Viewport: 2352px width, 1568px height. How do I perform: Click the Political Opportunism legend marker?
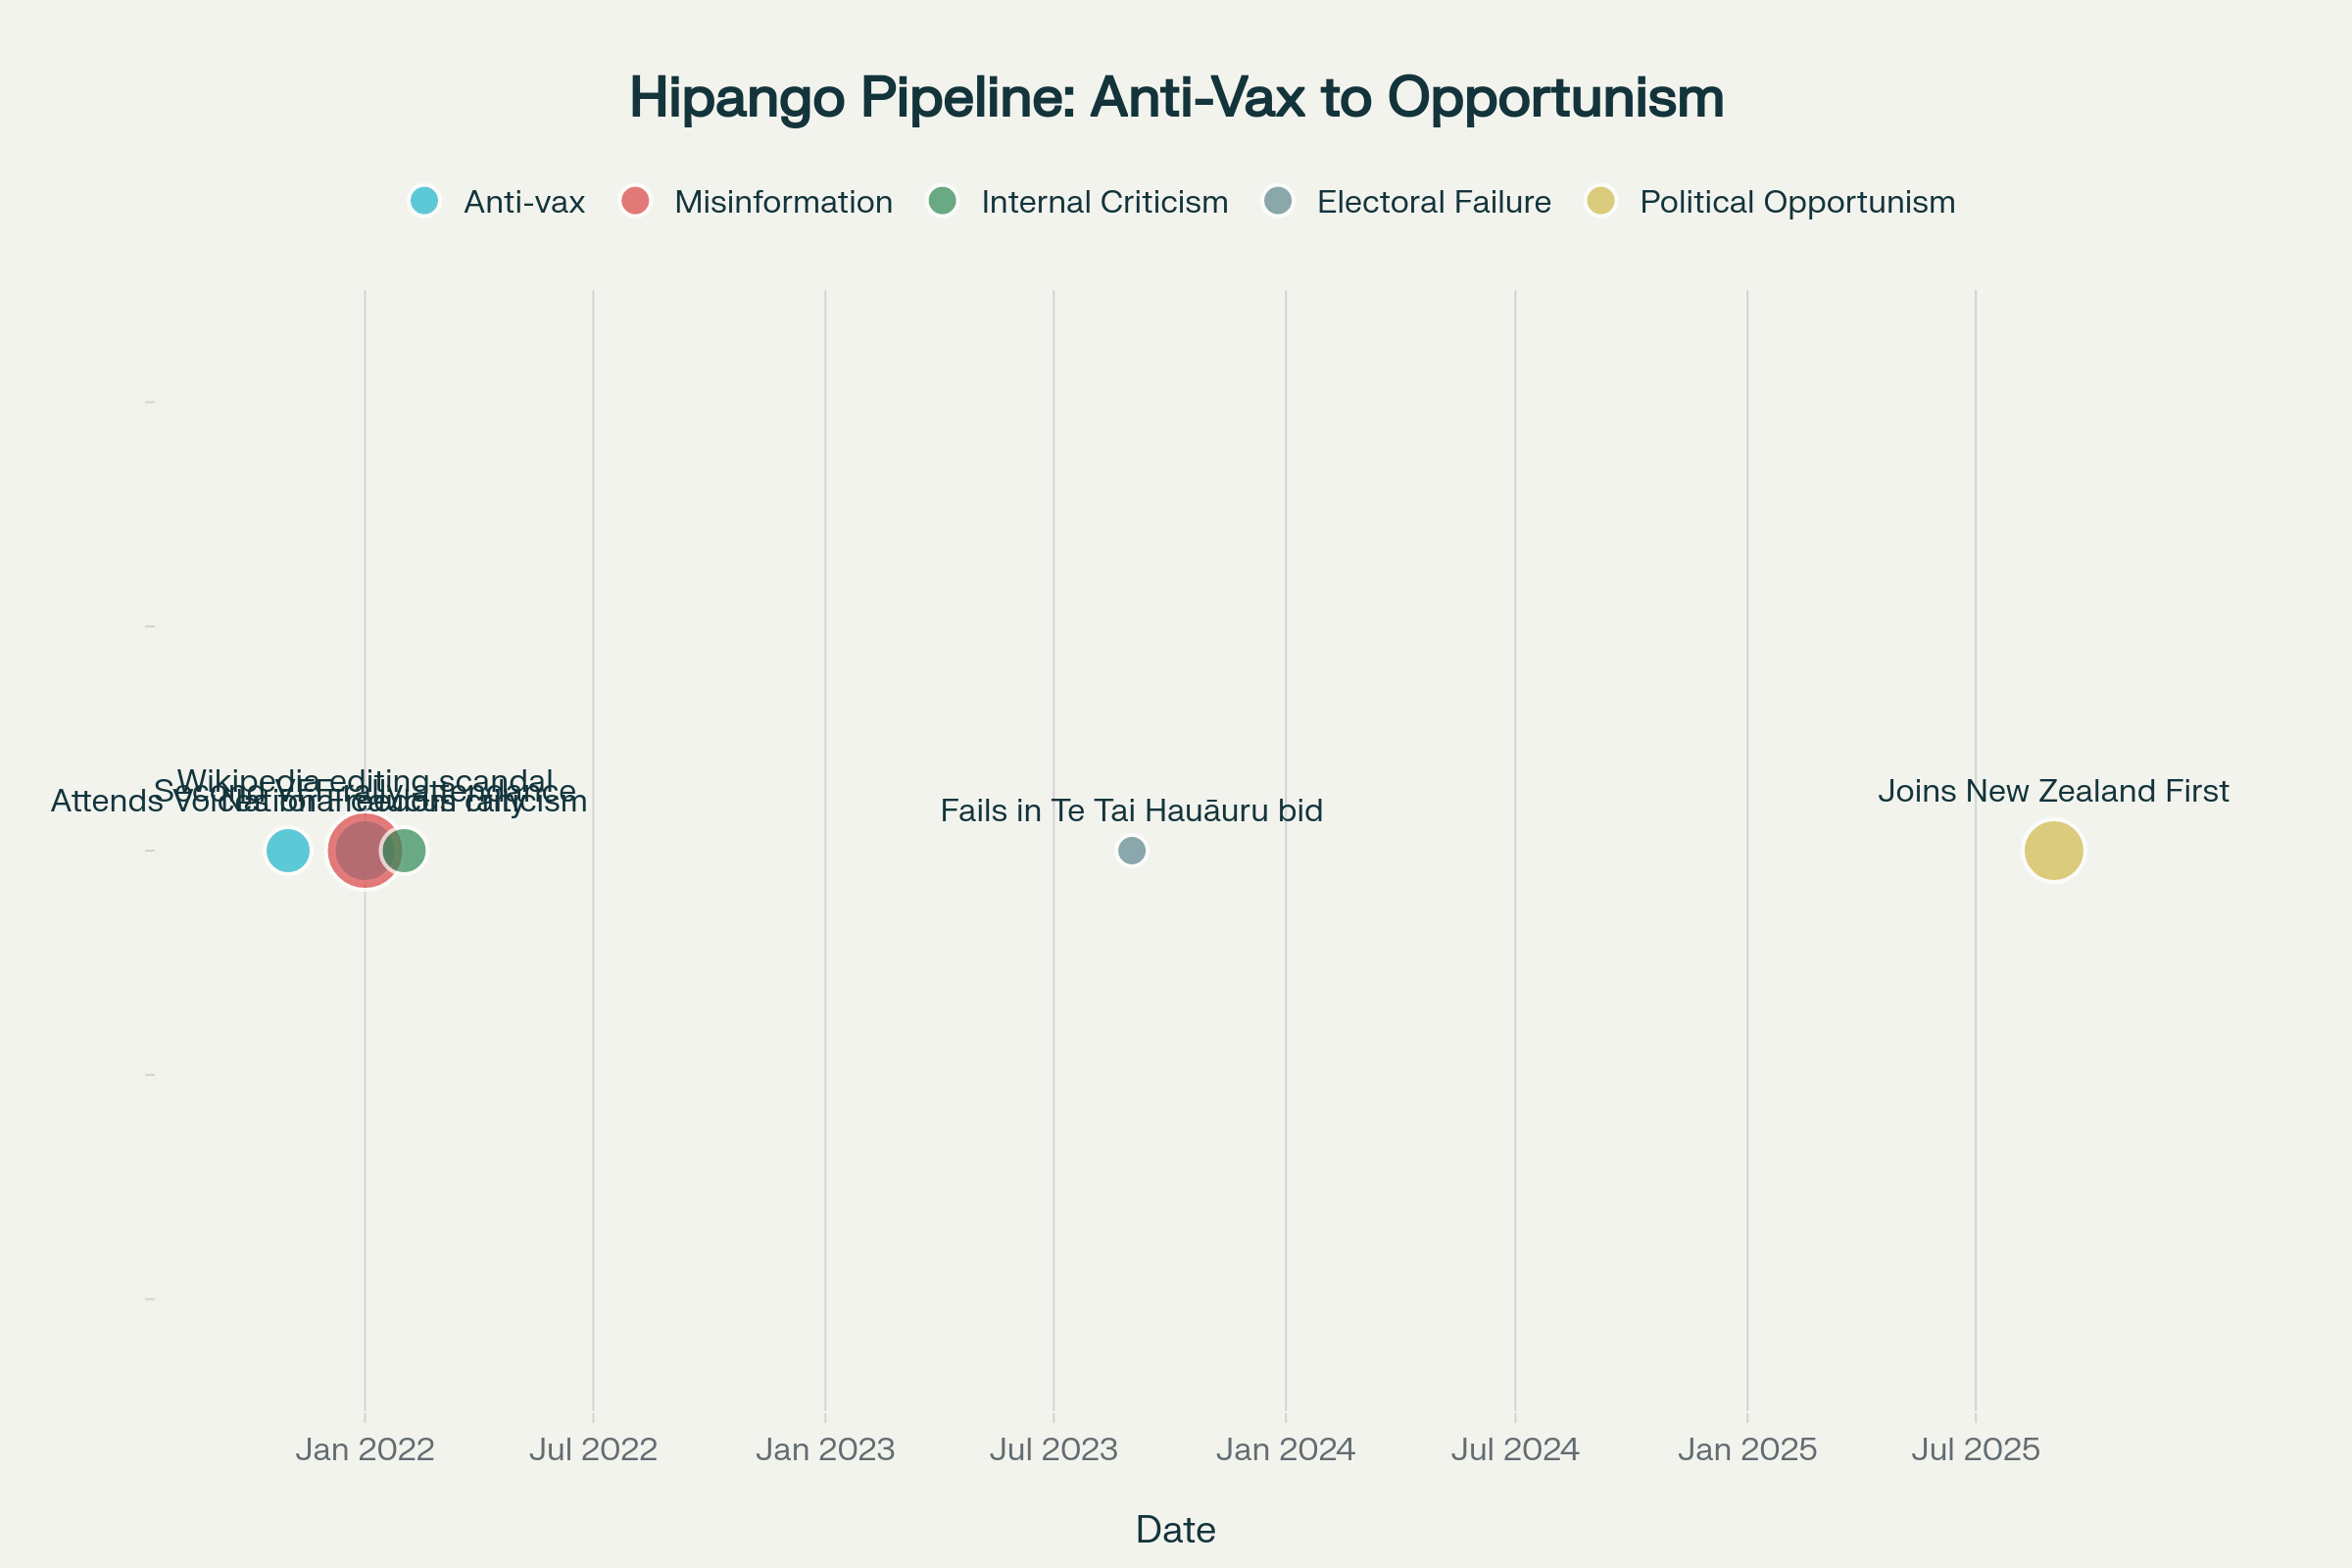1601,201
